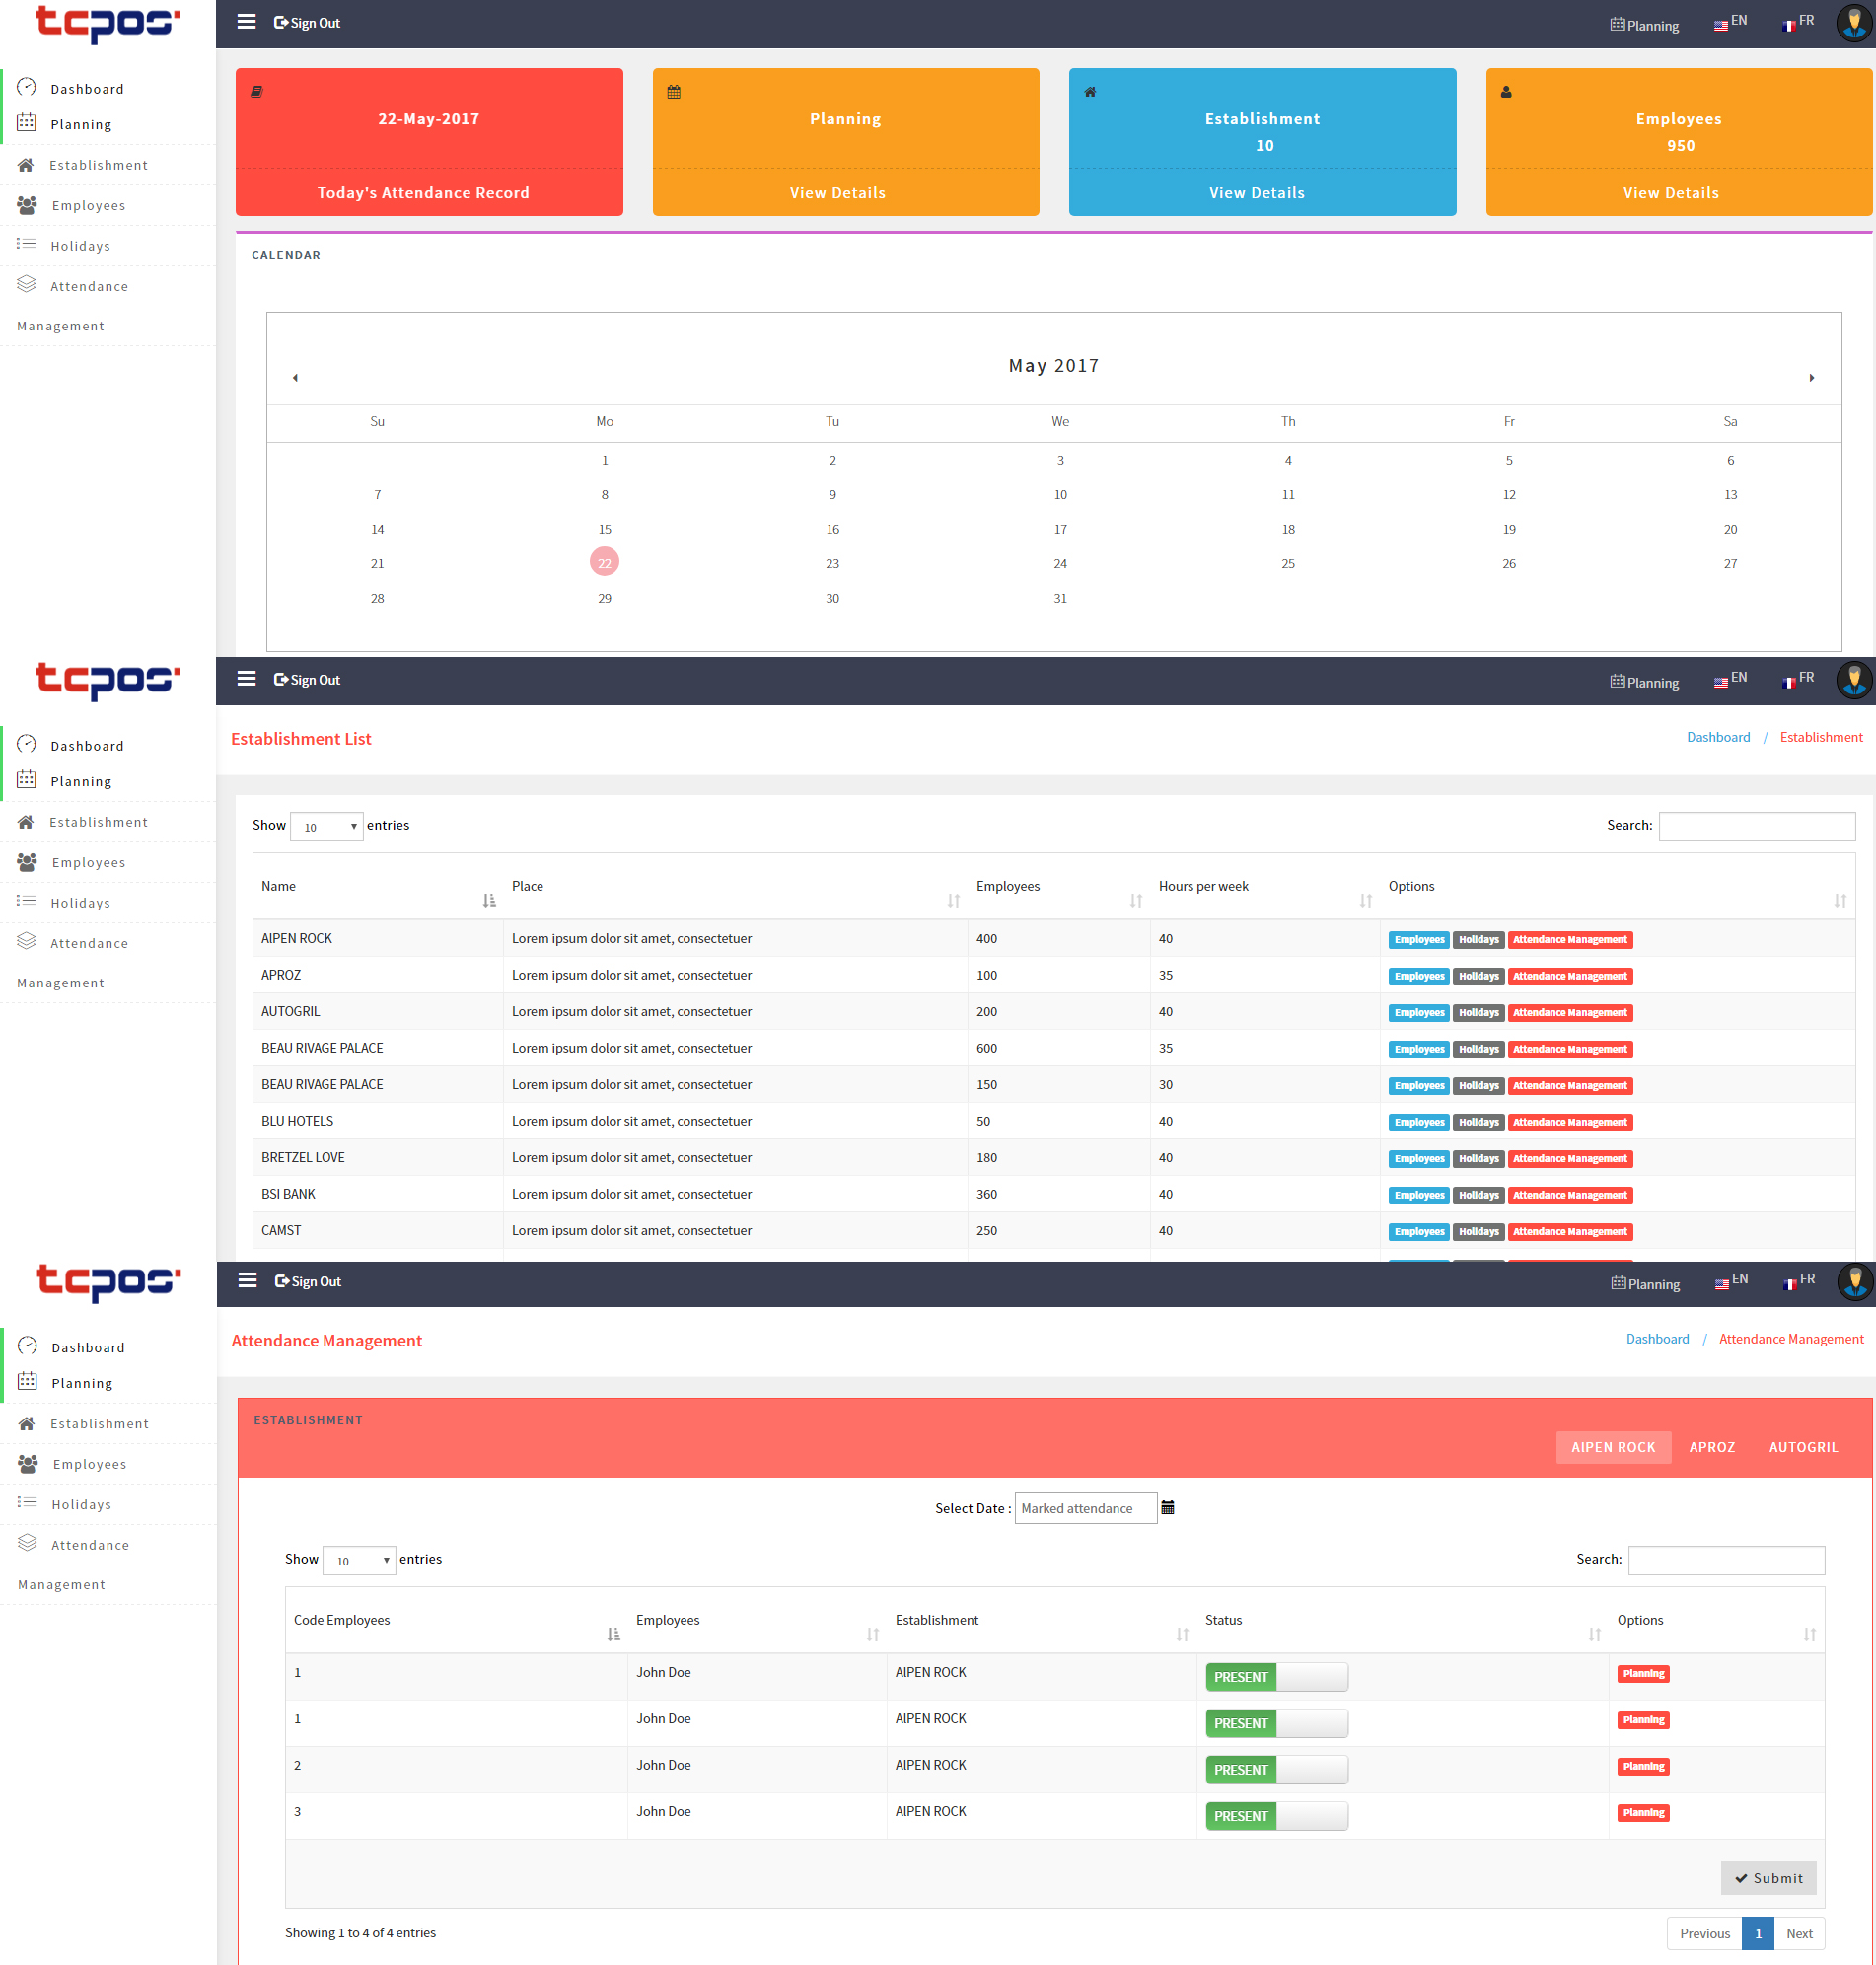Open the Marked attendance date selector
This screenshot has height=1965, width=1876.
tap(1085, 1508)
